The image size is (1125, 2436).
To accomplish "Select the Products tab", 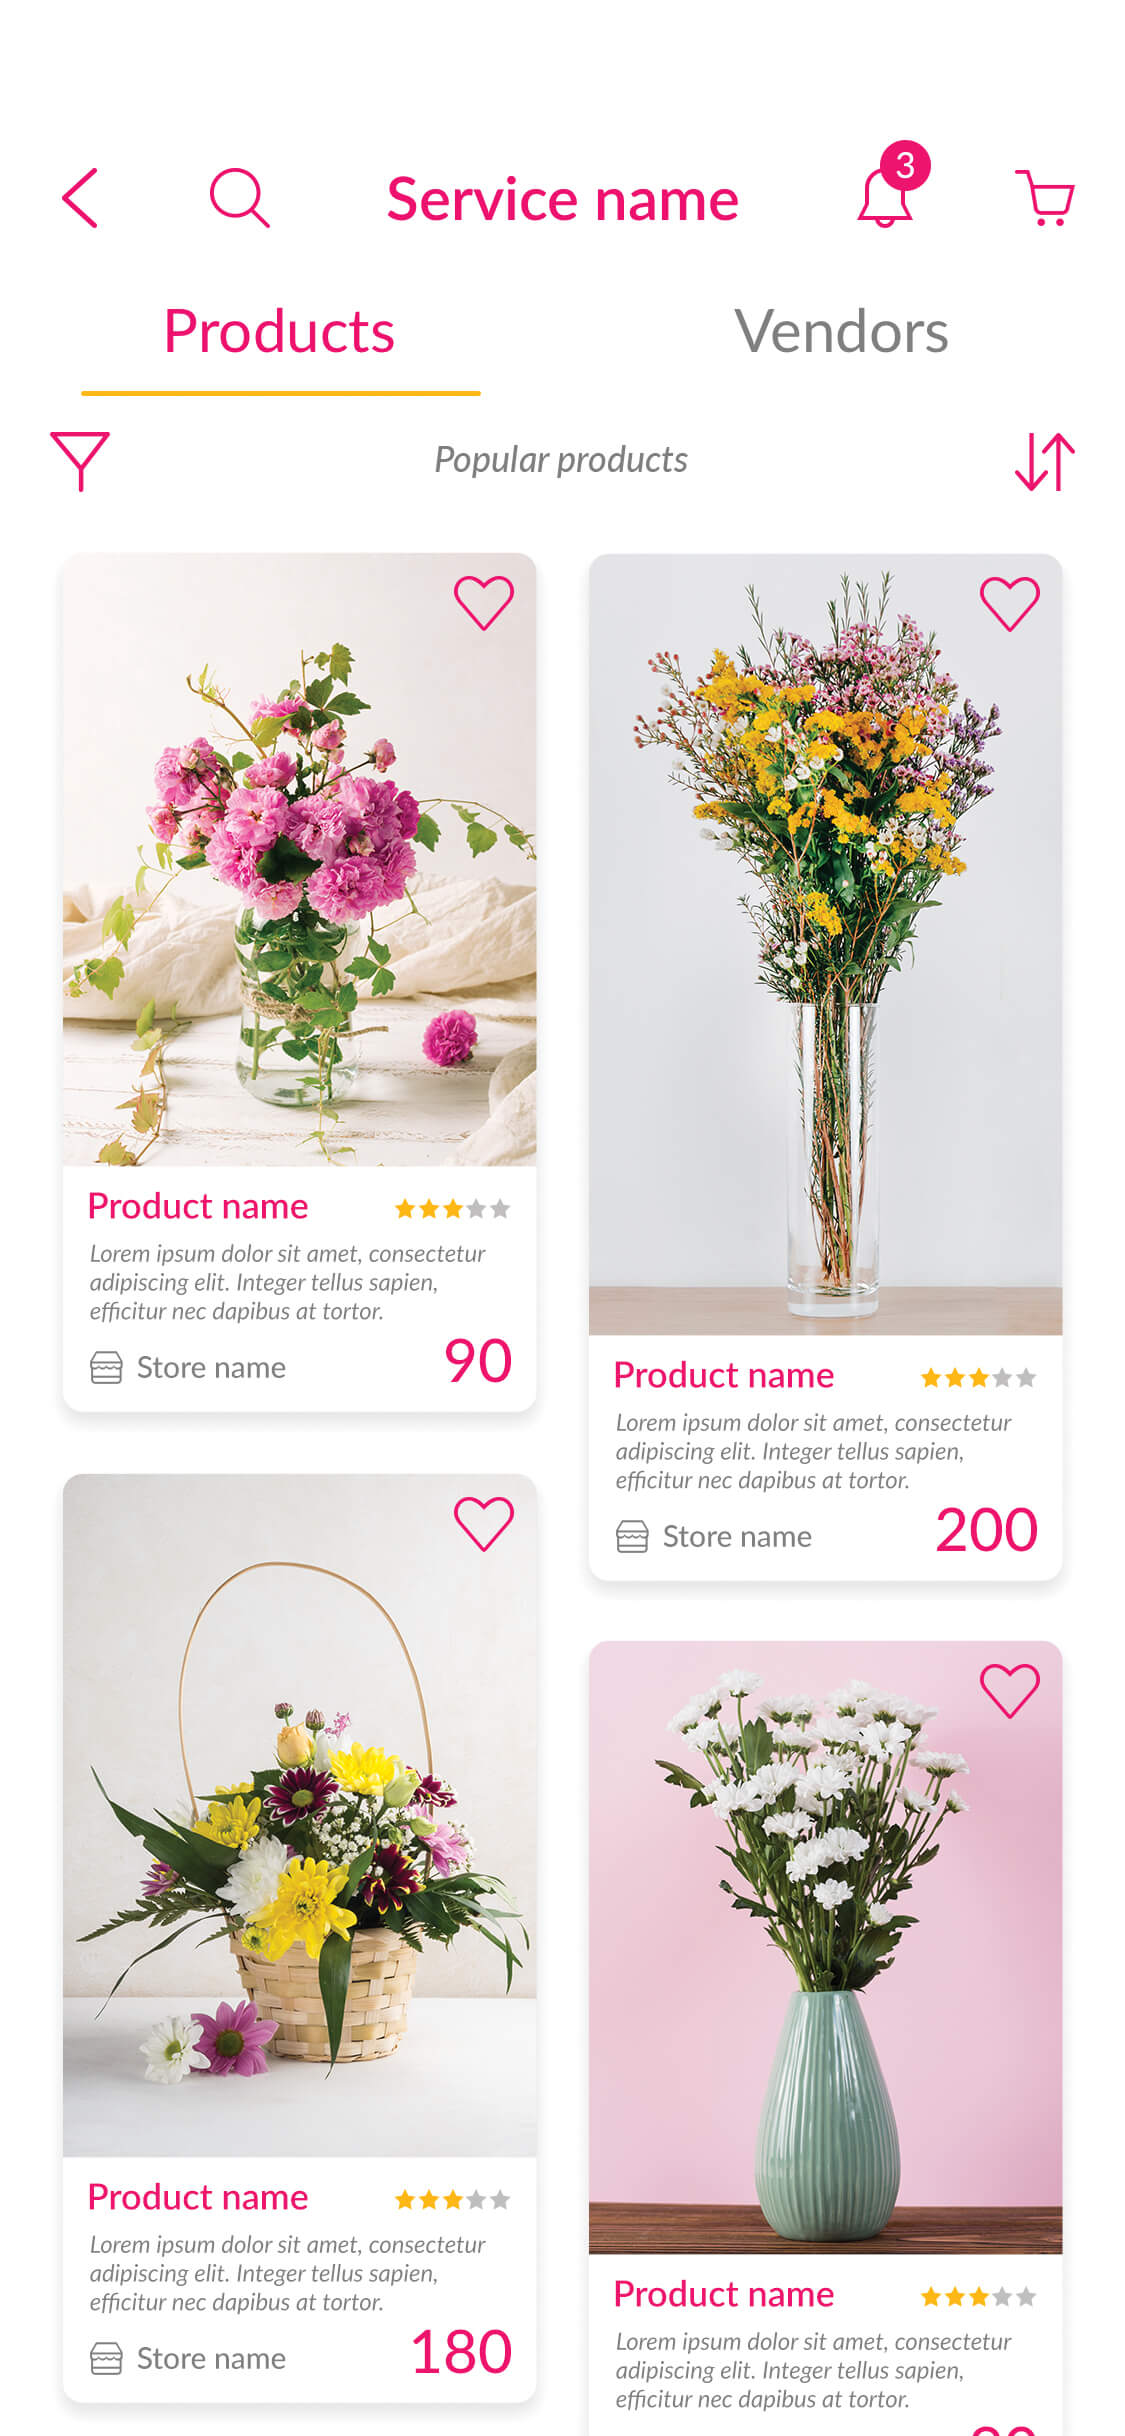I will coord(279,331).
